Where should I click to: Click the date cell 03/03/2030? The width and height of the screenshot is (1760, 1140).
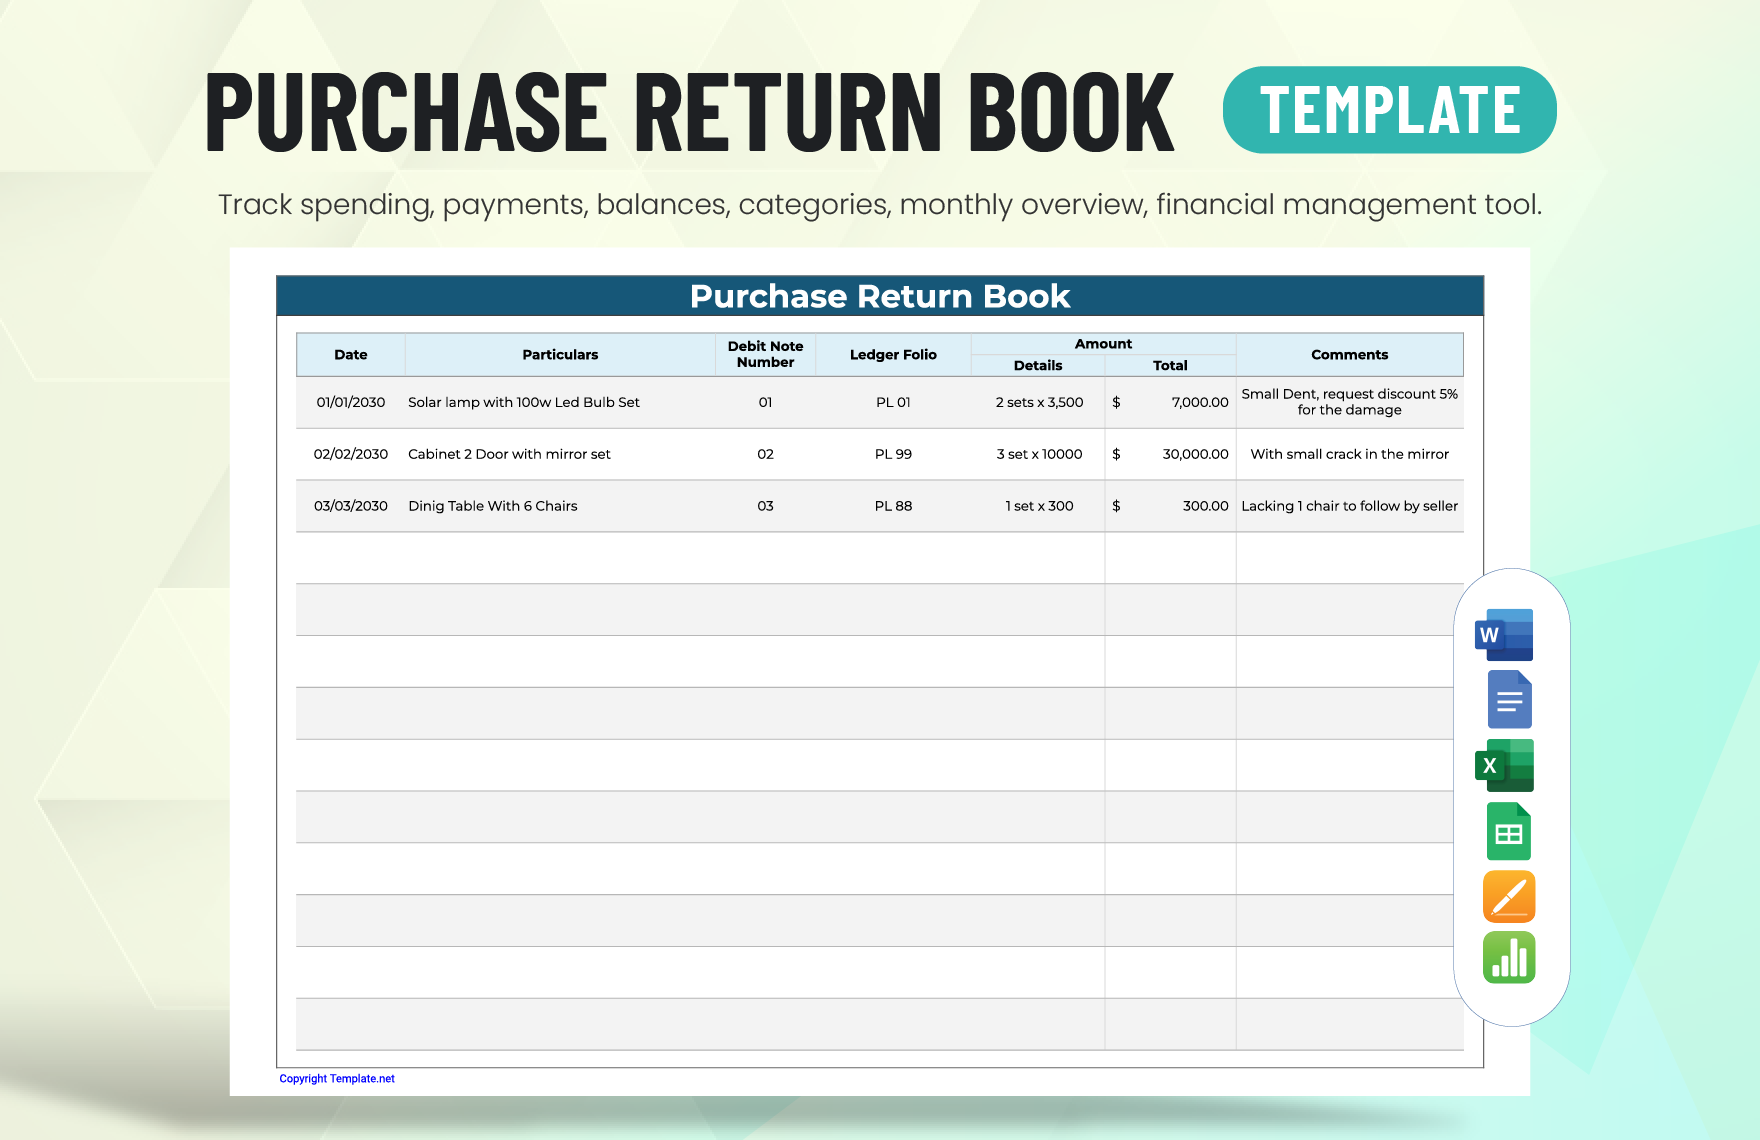[x=351, y=506]
